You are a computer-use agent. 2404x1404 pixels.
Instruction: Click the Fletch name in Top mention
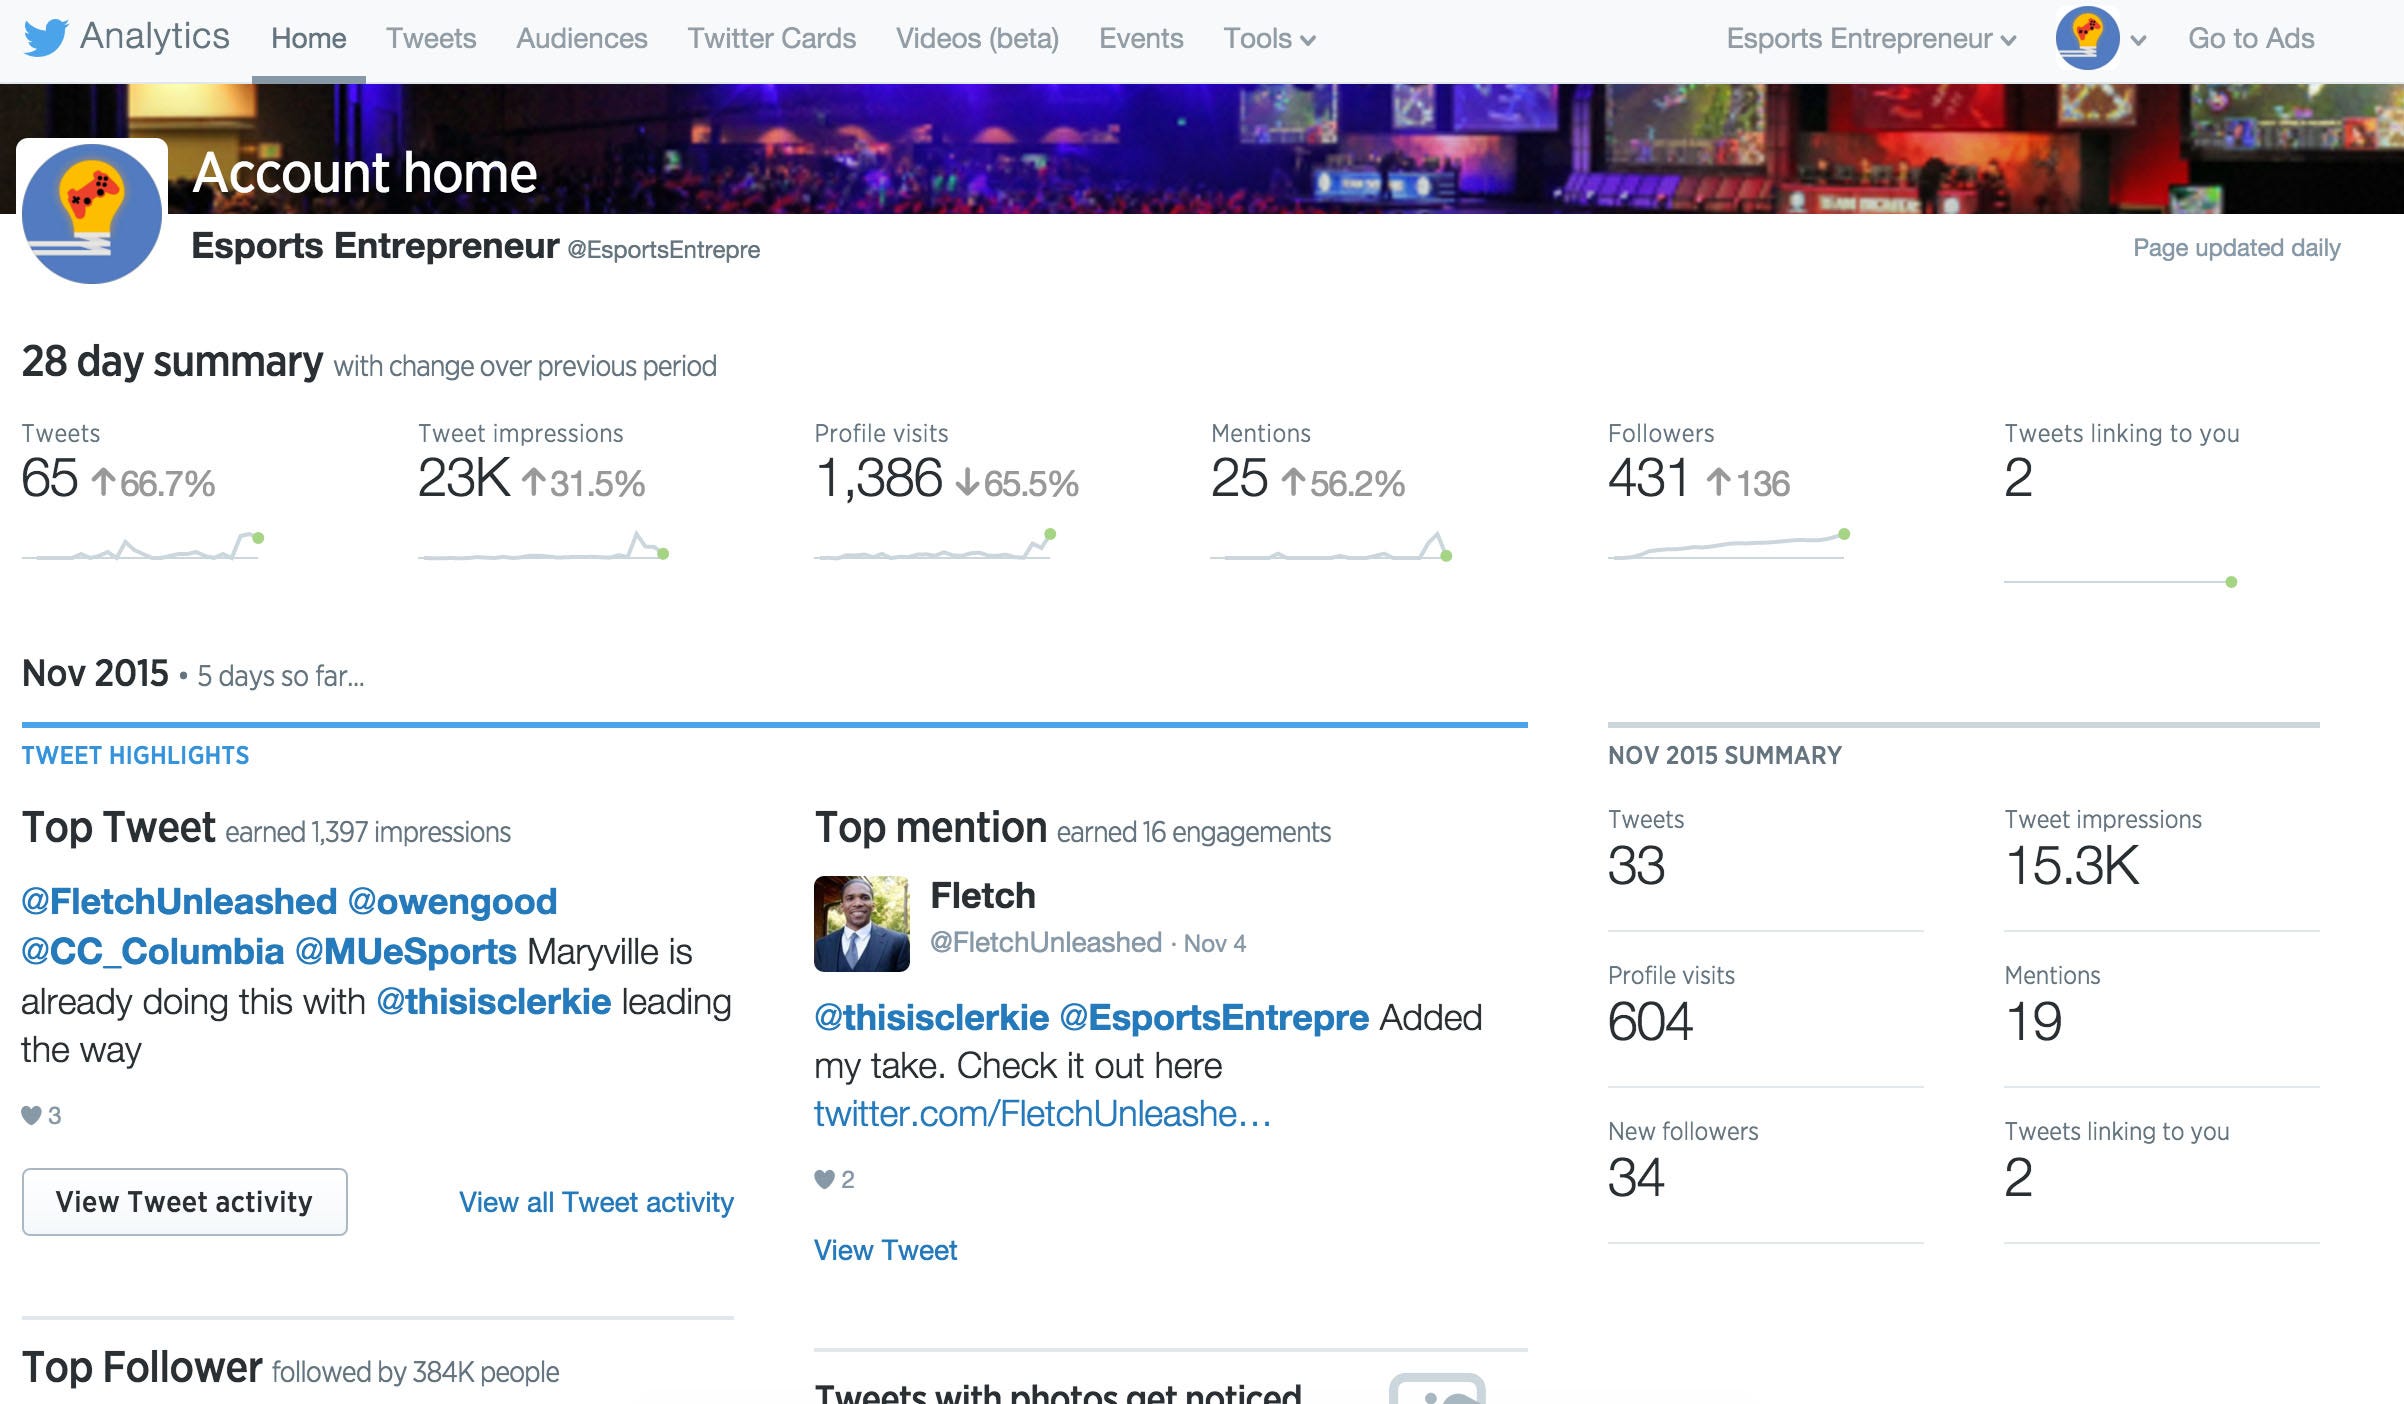point(983,896)
